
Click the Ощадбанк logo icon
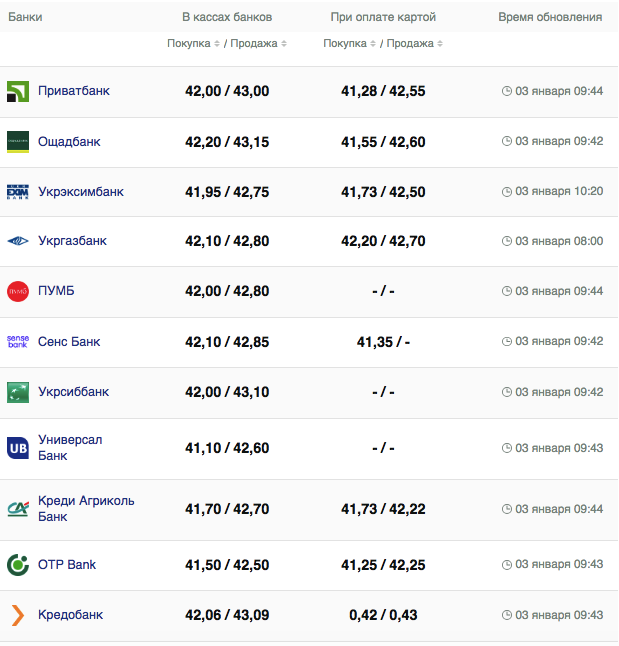[x=18, y=142]
